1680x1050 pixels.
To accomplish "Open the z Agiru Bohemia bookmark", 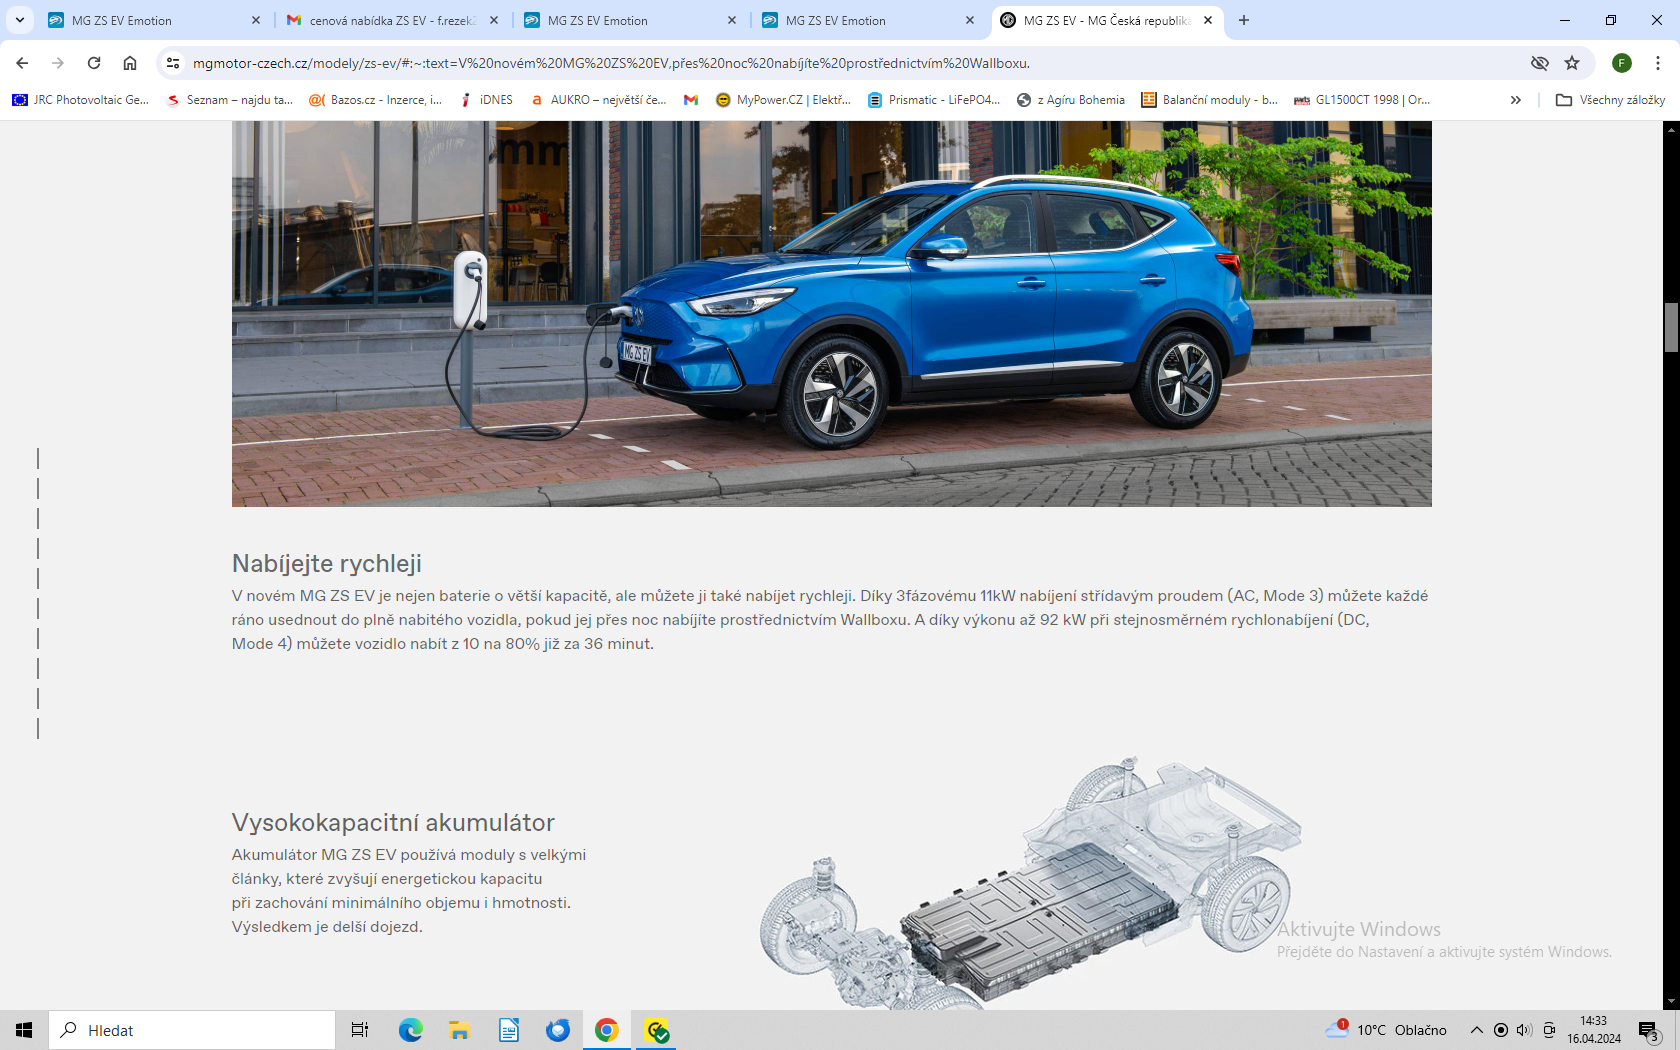I will (x=1071, y=100).
